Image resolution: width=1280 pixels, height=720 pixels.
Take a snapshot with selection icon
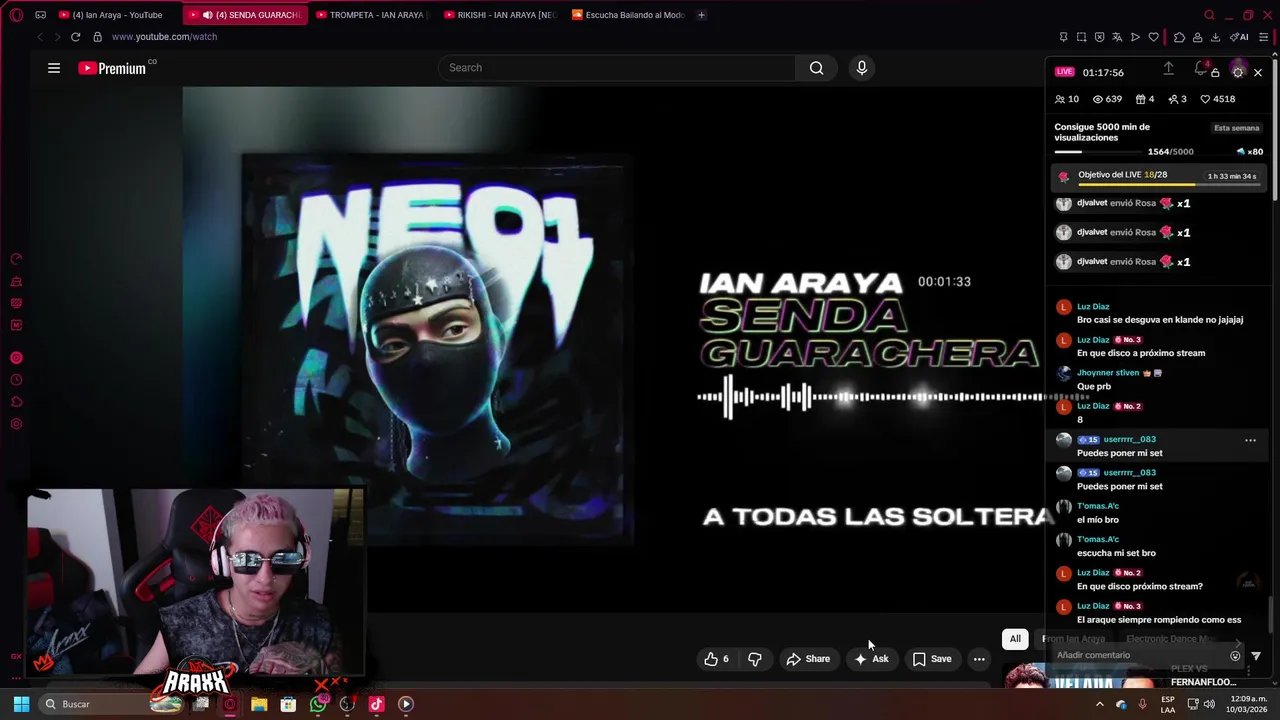click(1081, 37)
